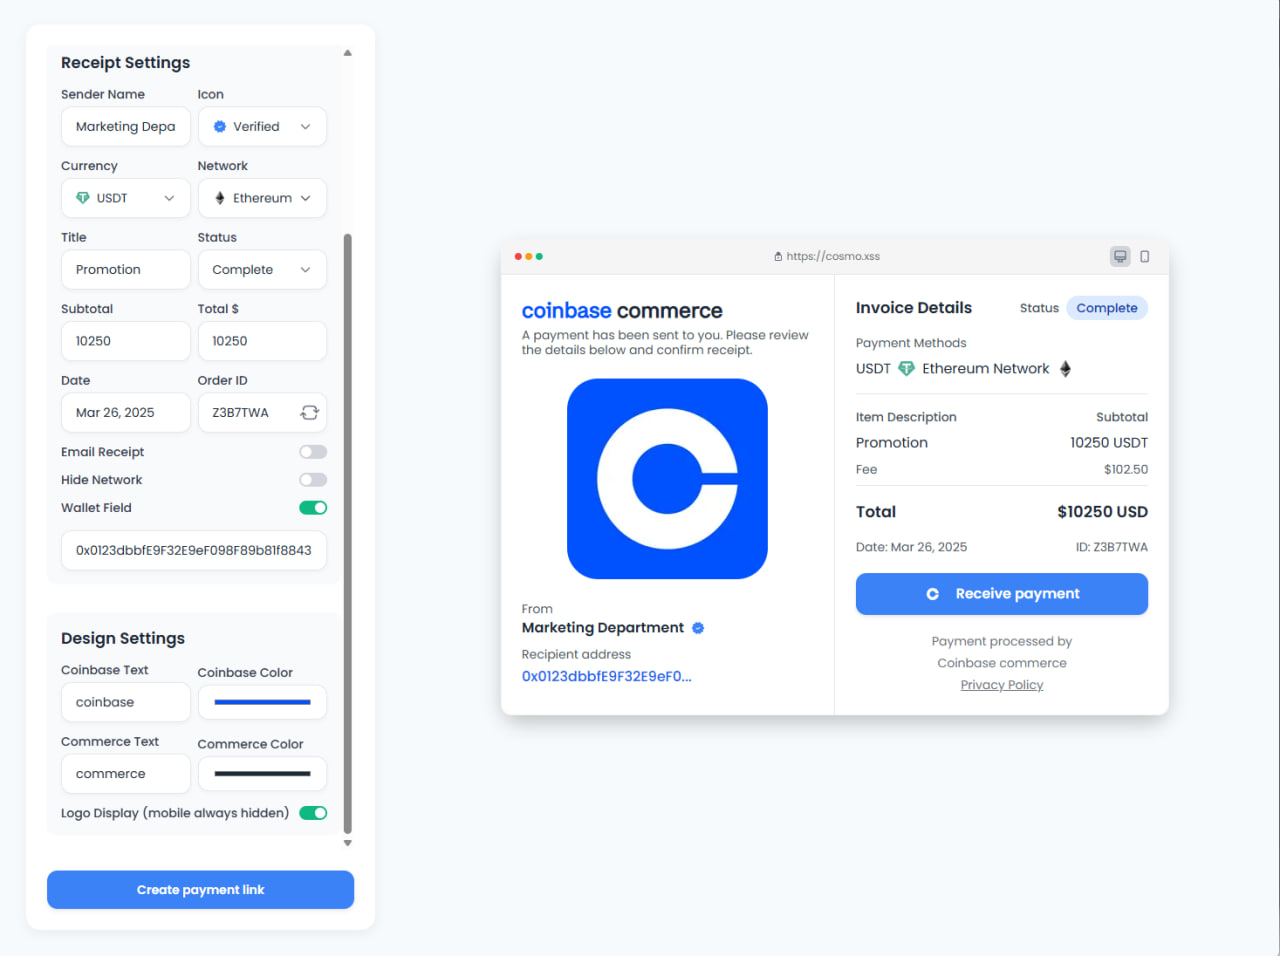Expand the Currency dropdown set to USDT
This screenshot has width=1280, height=956.
[126, 198]
